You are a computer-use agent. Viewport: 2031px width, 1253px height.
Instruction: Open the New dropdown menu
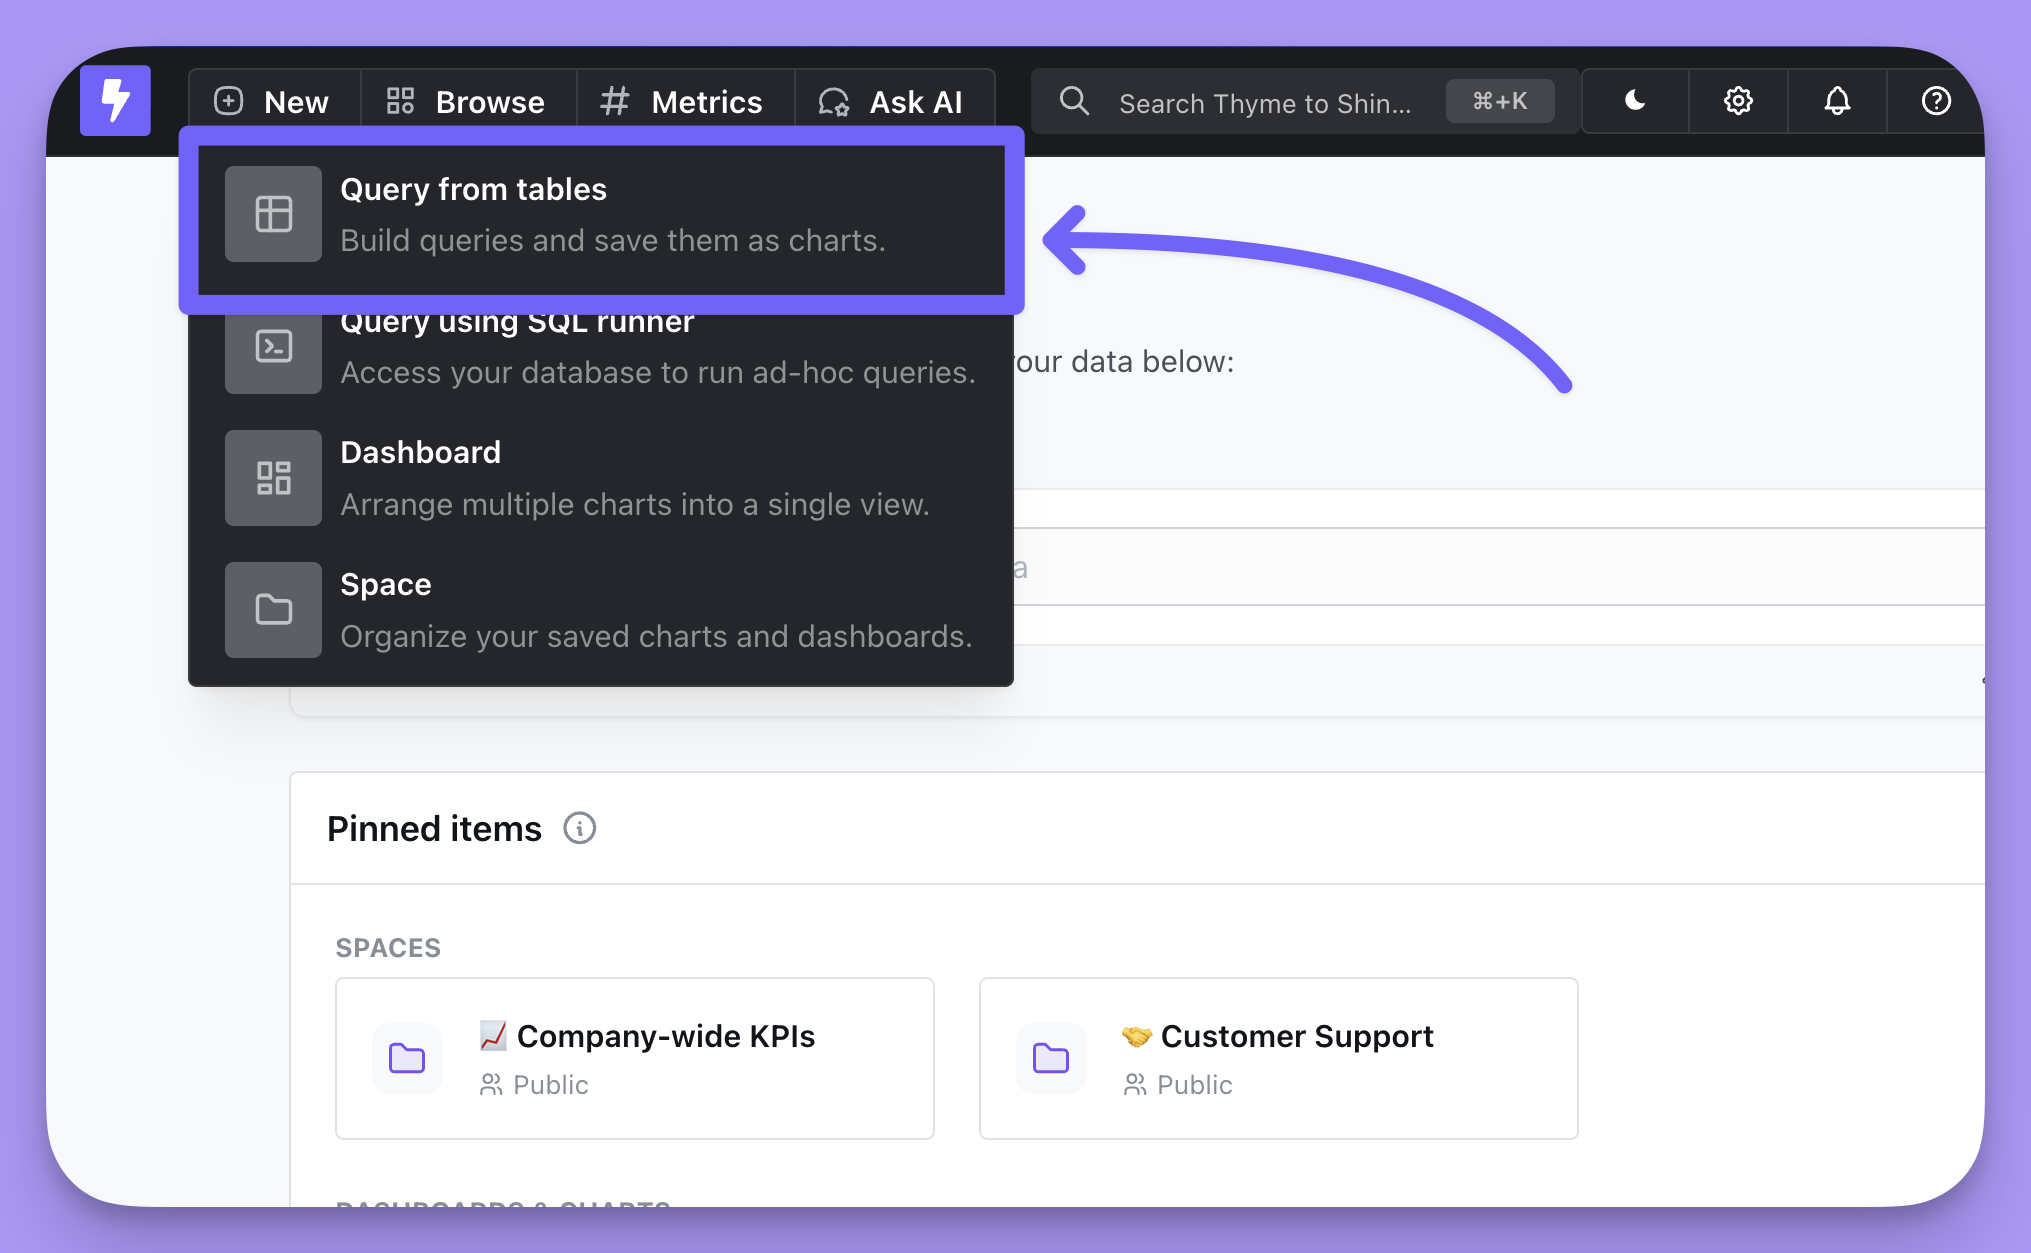coord(273,101)
